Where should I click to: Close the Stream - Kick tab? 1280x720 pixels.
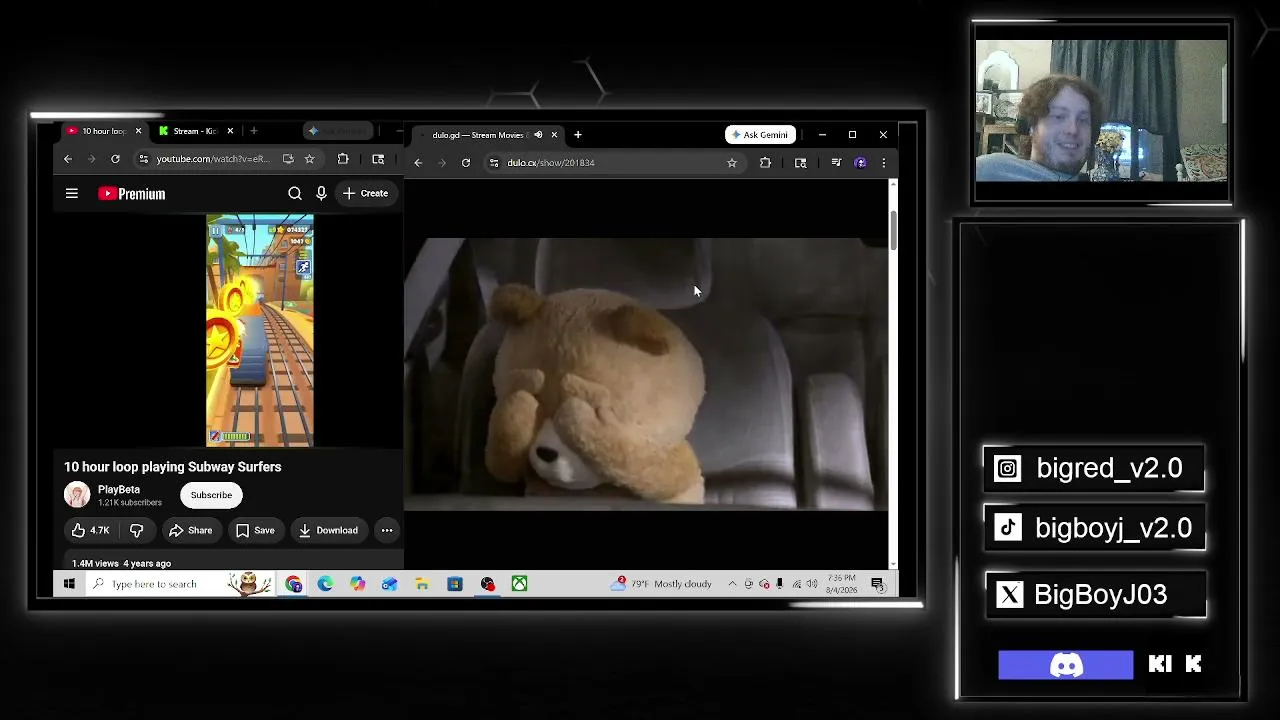pyautogui.click(x=230, y=131)
